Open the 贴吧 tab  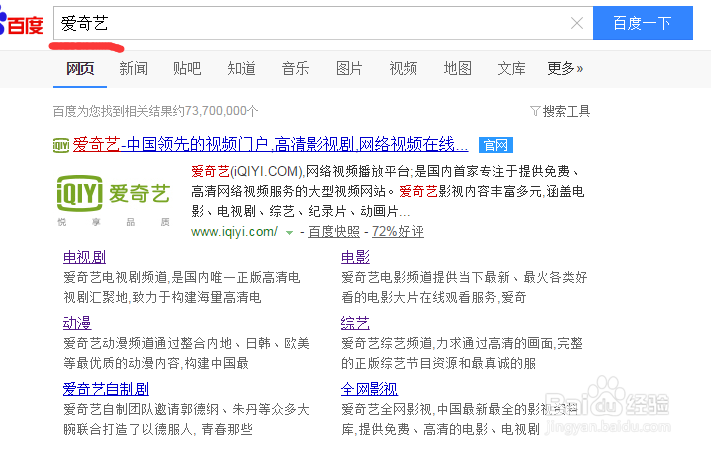click(x=187, y=68)
